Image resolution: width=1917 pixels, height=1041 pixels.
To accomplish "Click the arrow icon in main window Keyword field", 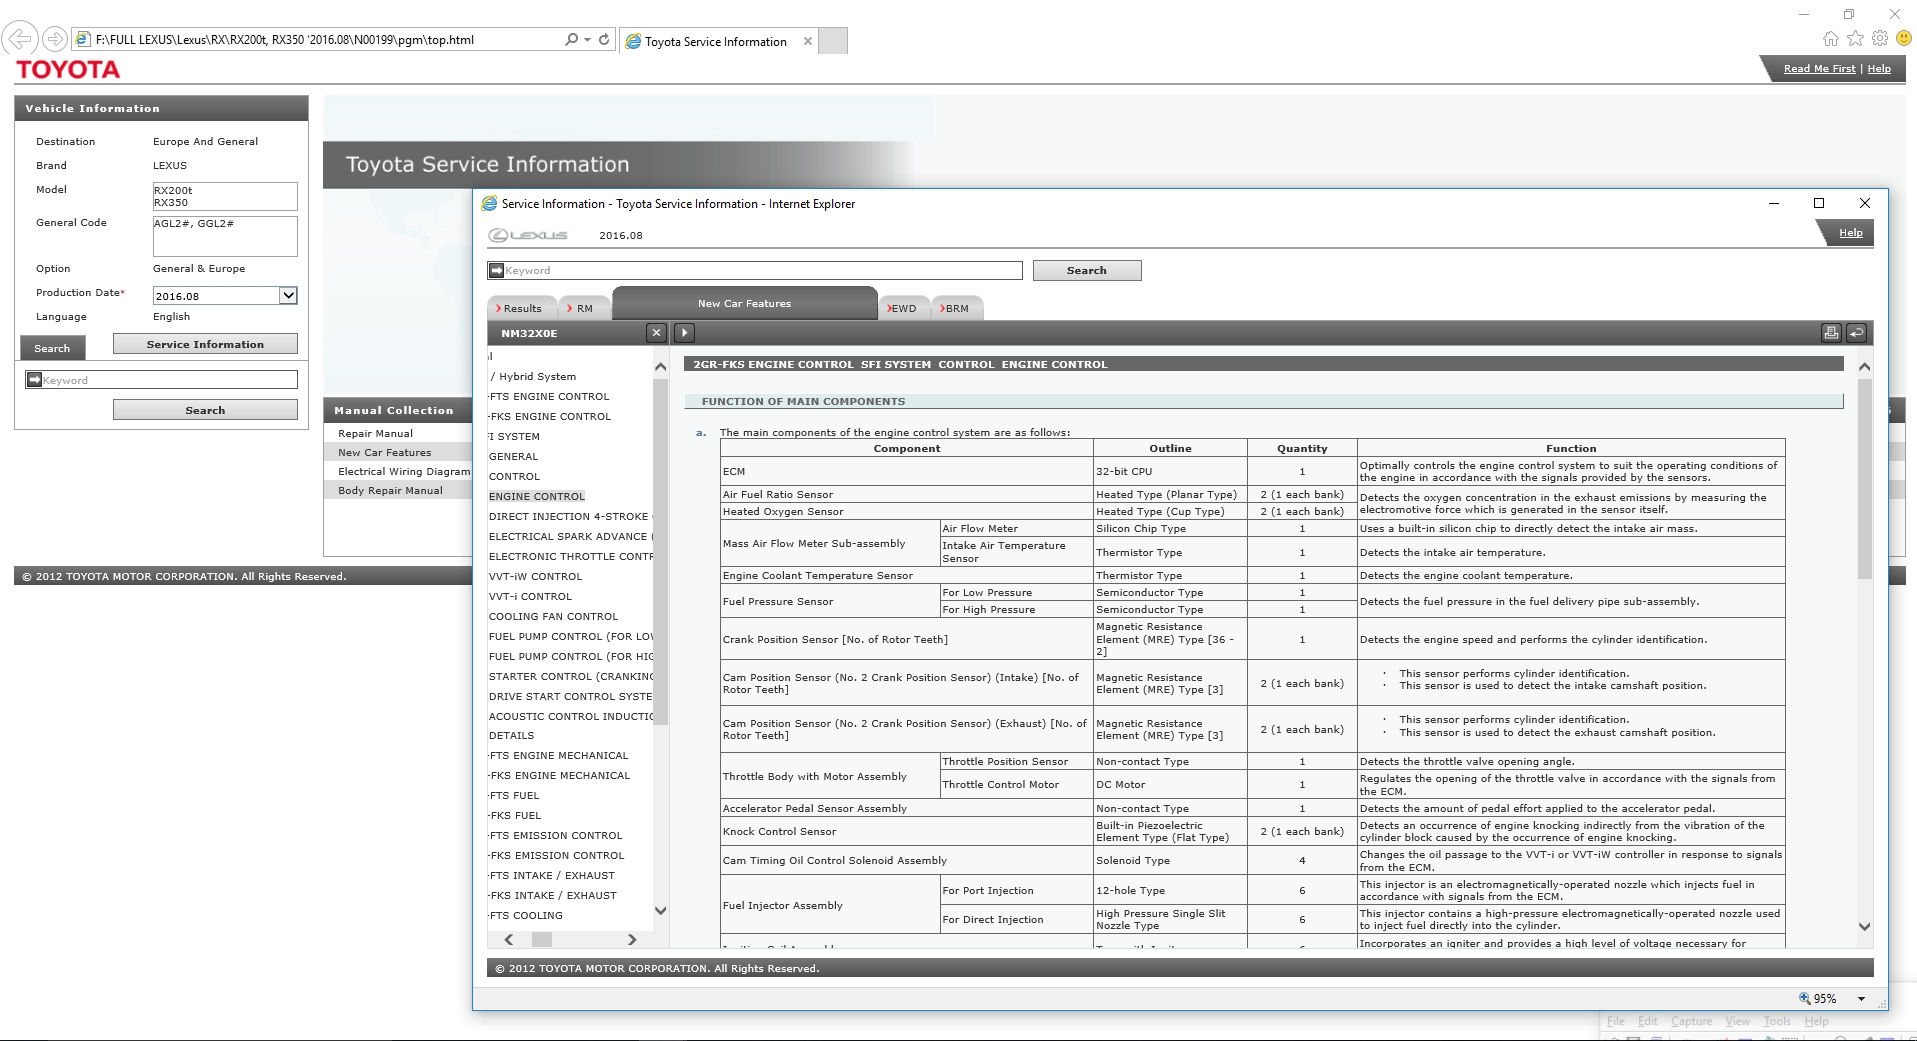I will pos(34,380).
